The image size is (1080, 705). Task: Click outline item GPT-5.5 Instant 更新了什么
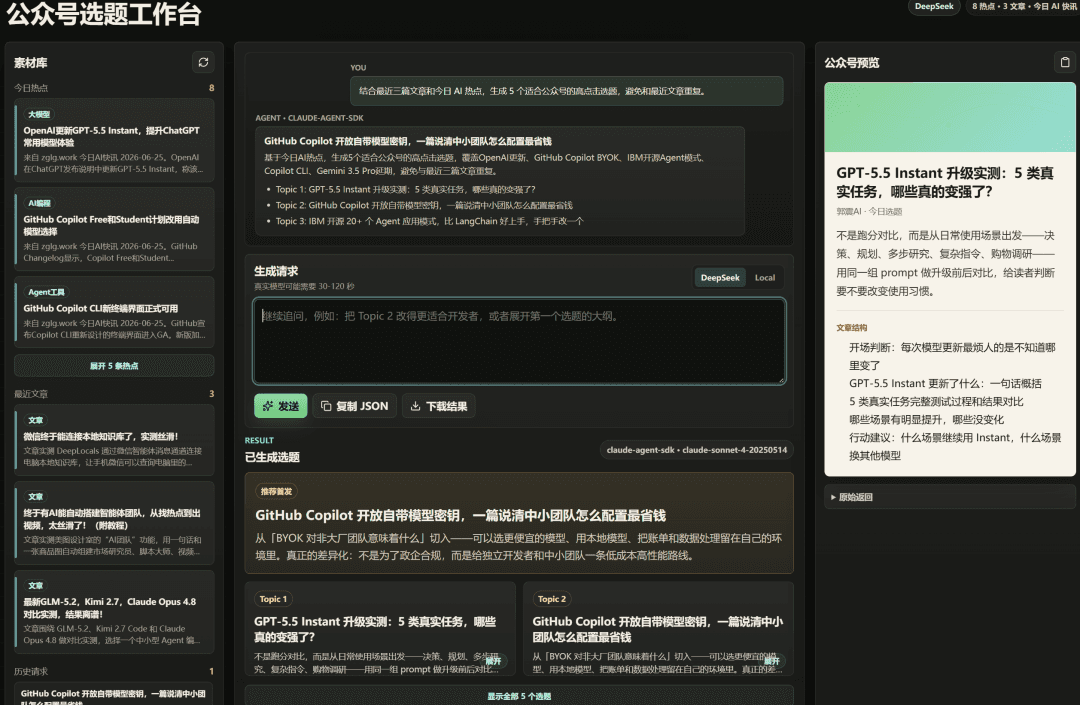point(945,383)
